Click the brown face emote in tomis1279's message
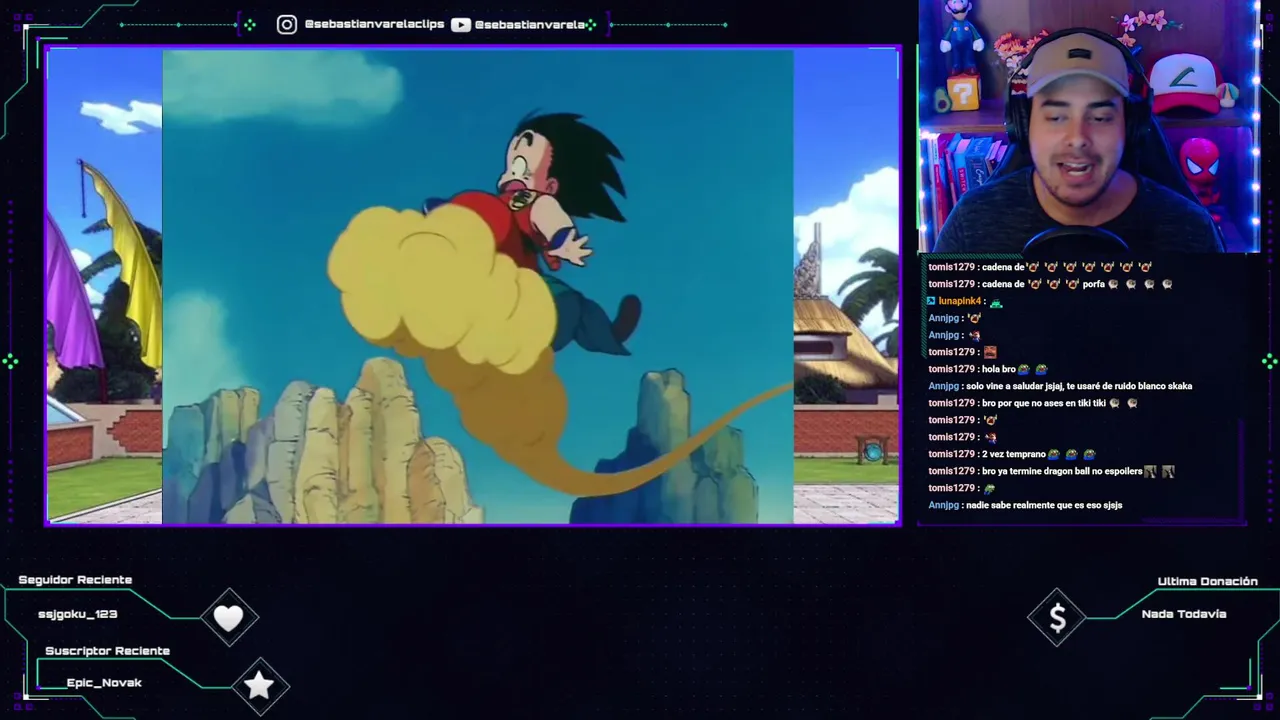Screen dimensions: 1280x720 click(990, 352)
